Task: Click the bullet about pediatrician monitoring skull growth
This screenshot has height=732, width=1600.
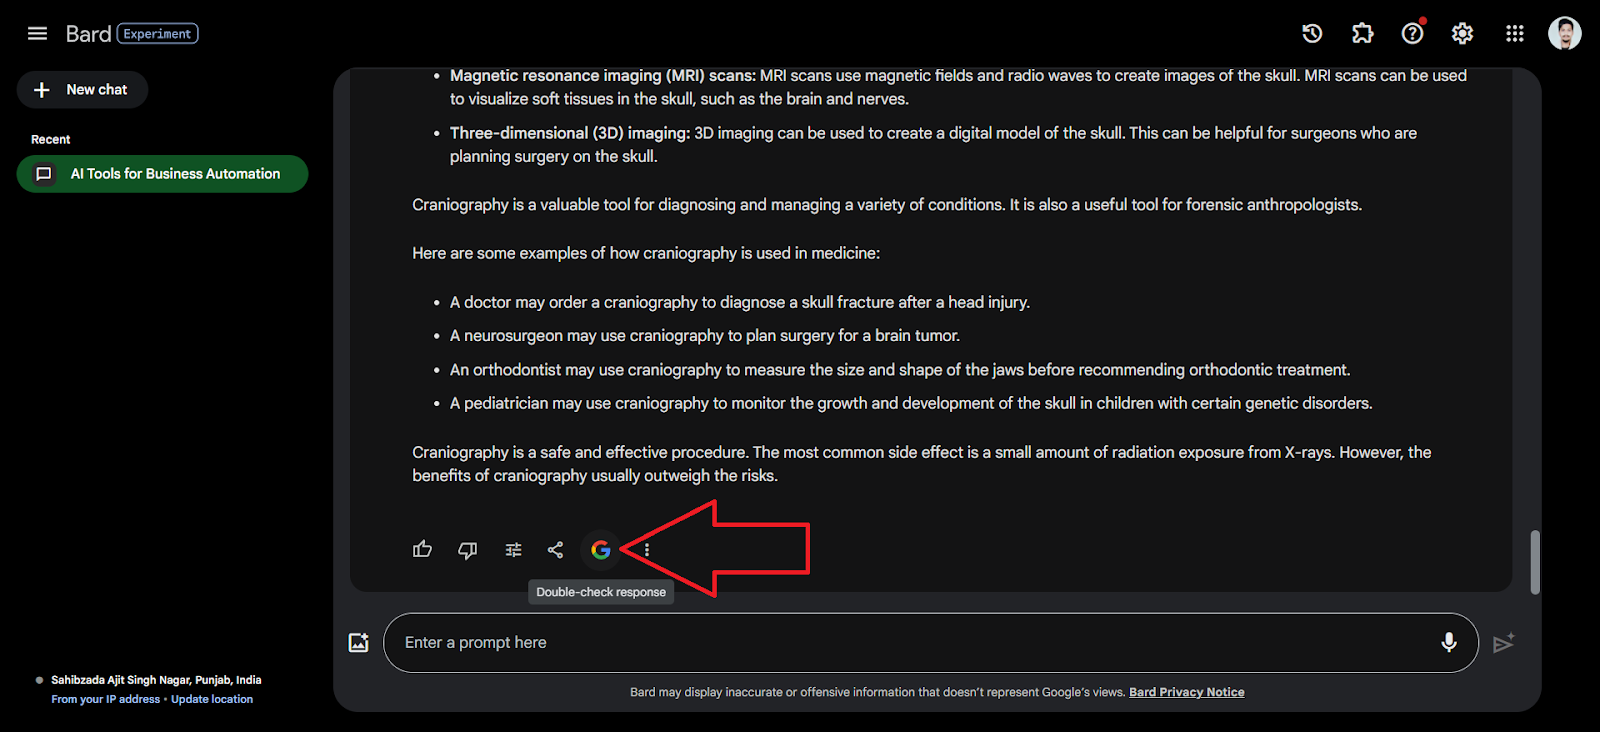Action: coord(911,403)
